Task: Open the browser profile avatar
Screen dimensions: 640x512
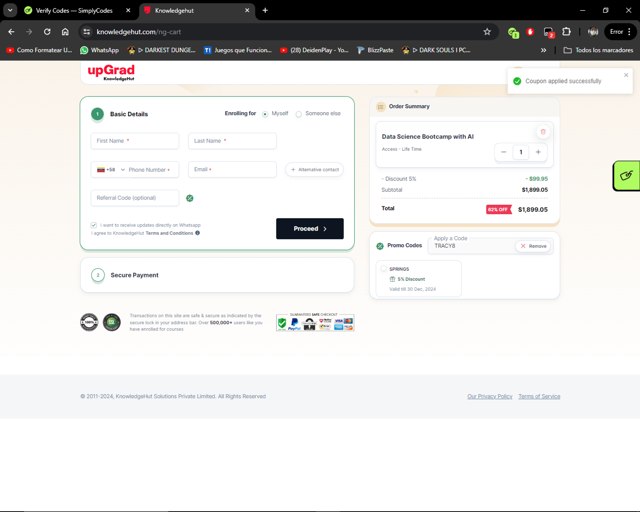Action: click(593, 31)
